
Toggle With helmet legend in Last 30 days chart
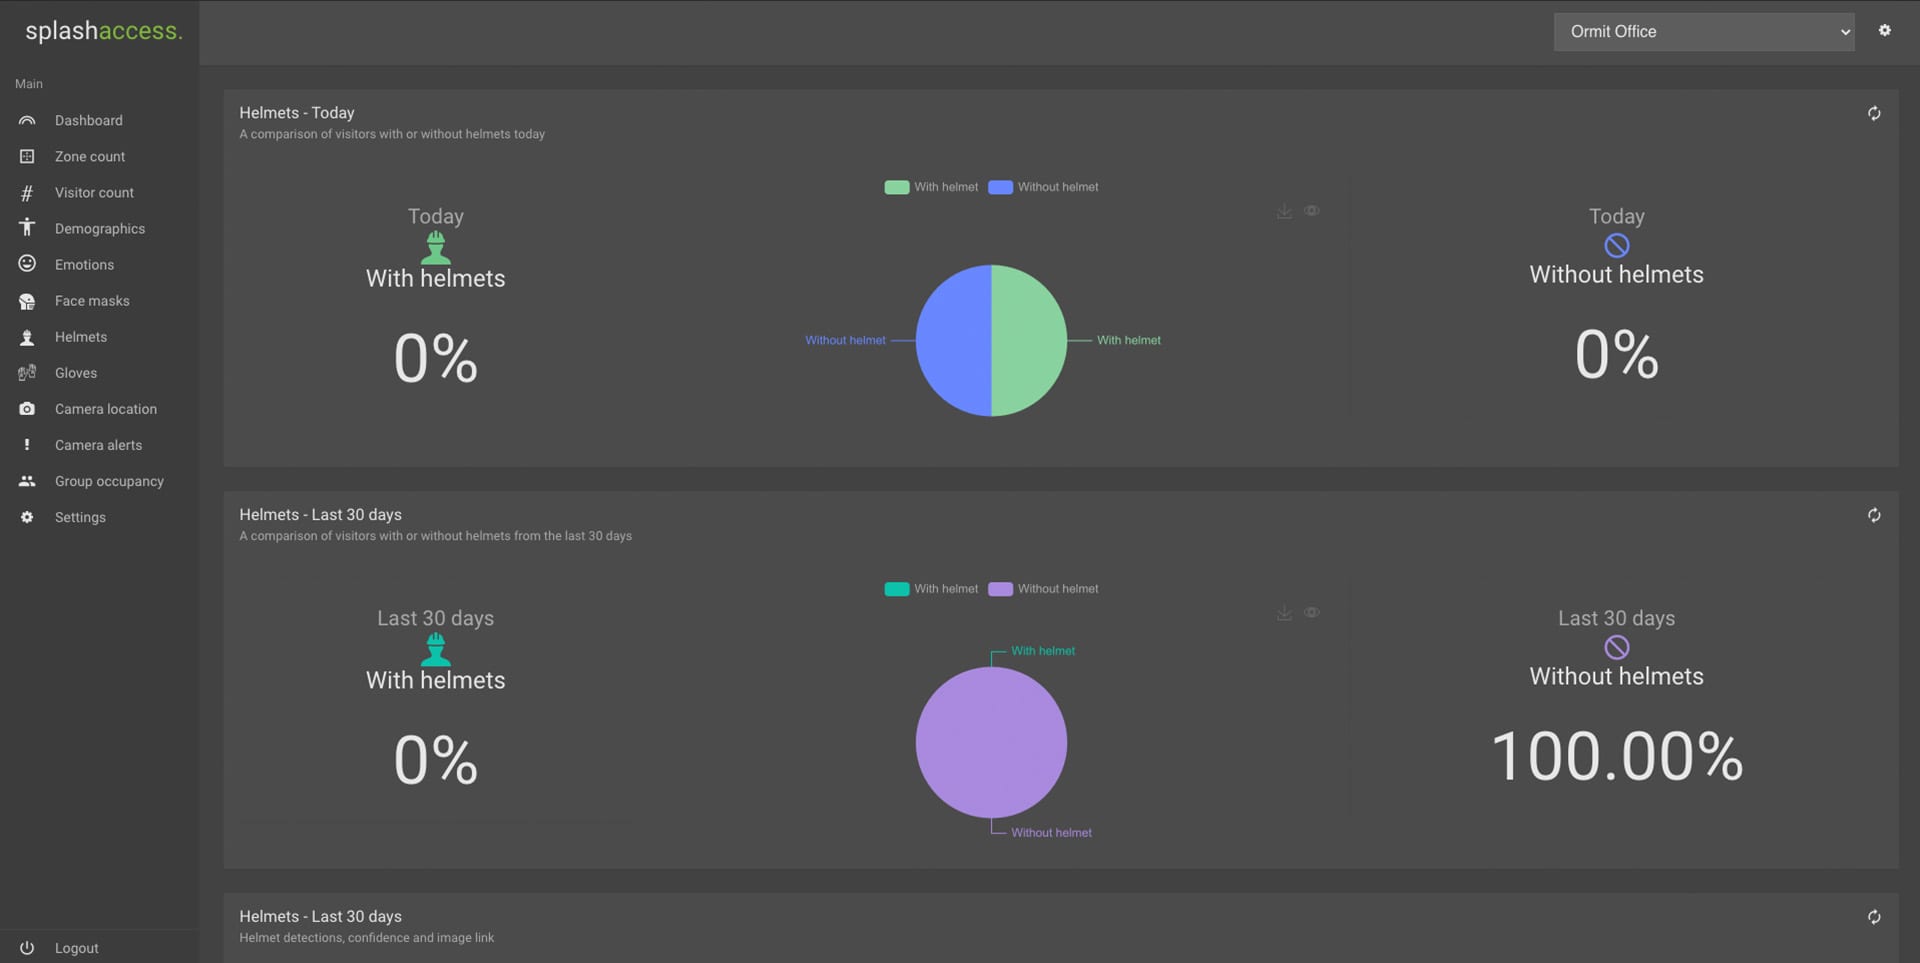click(x=931, y=589)
